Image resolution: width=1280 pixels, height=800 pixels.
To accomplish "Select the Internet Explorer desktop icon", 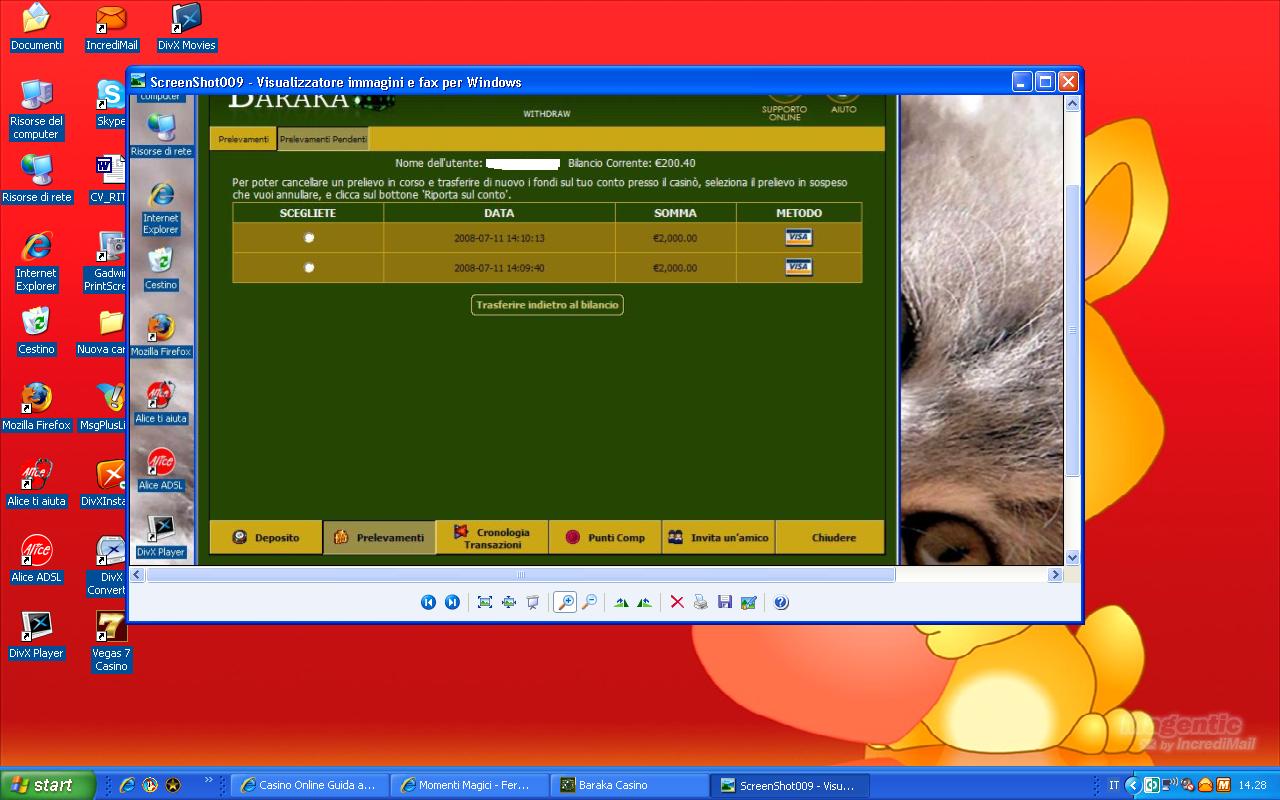I will (x=36, y=262).
